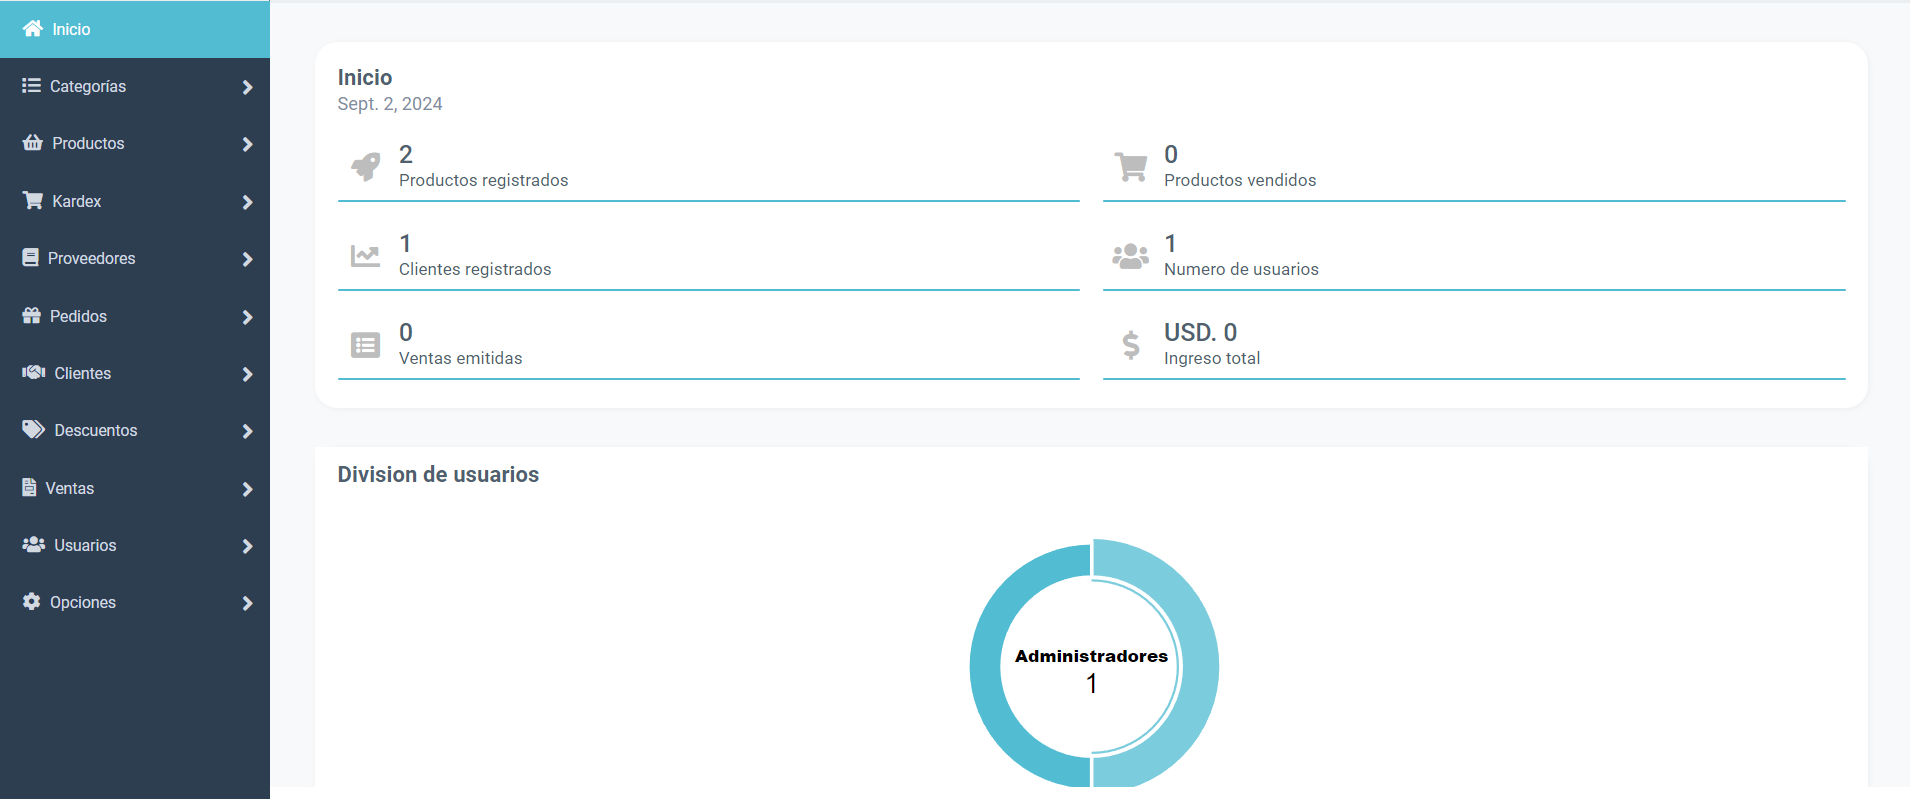Select the Kardex menu item
1910x799 pixels.
(135, 202)
